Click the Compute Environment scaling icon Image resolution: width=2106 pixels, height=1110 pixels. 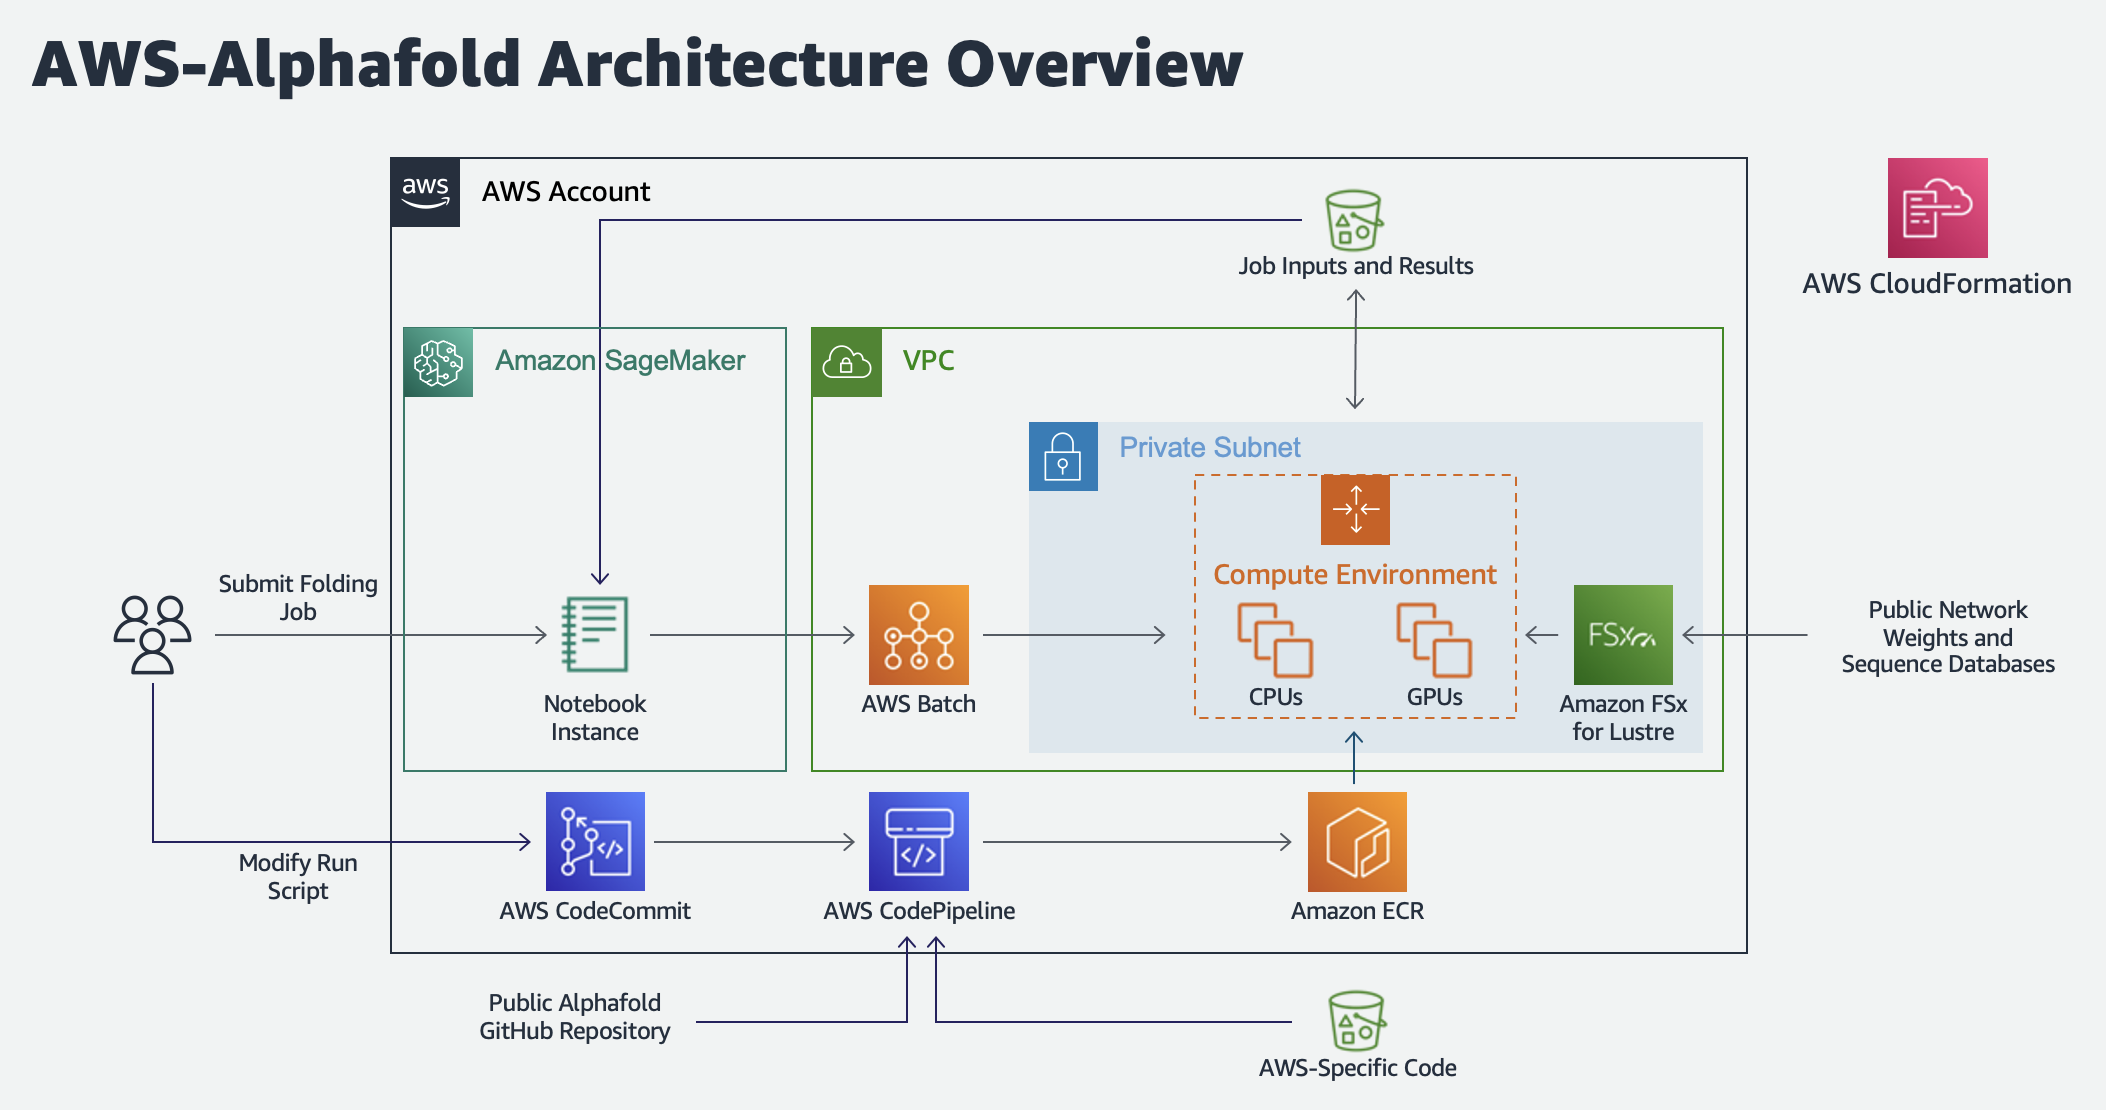click(1355, 510)
